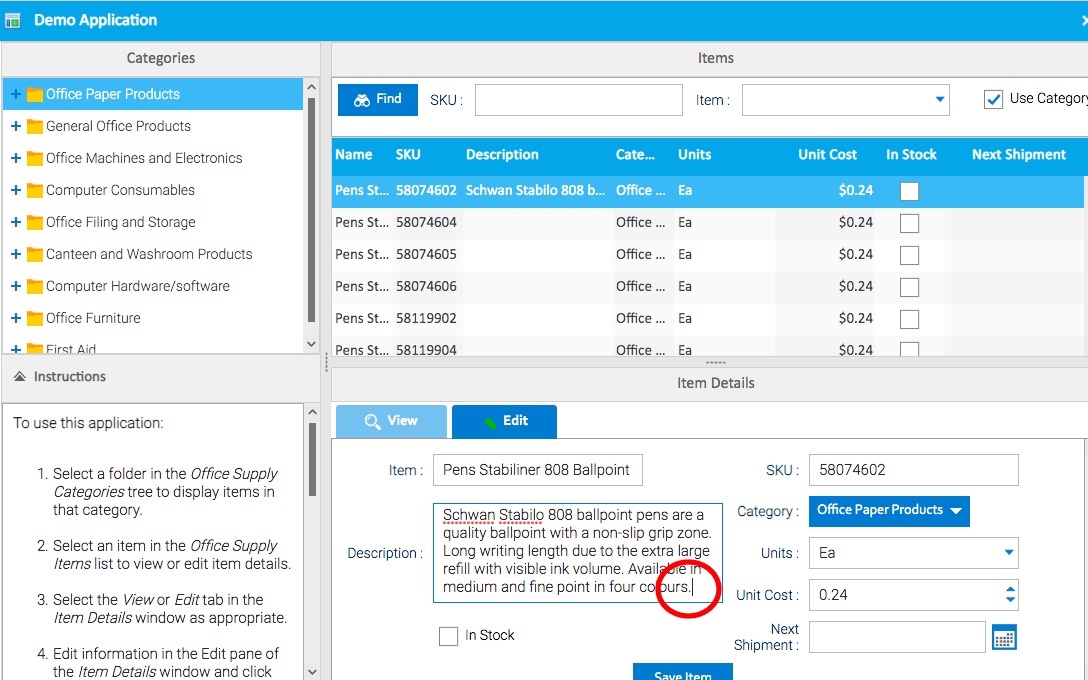
Task: Increase Unit Cost with the up stepper arrow
Action: (x=1009, y=588)
